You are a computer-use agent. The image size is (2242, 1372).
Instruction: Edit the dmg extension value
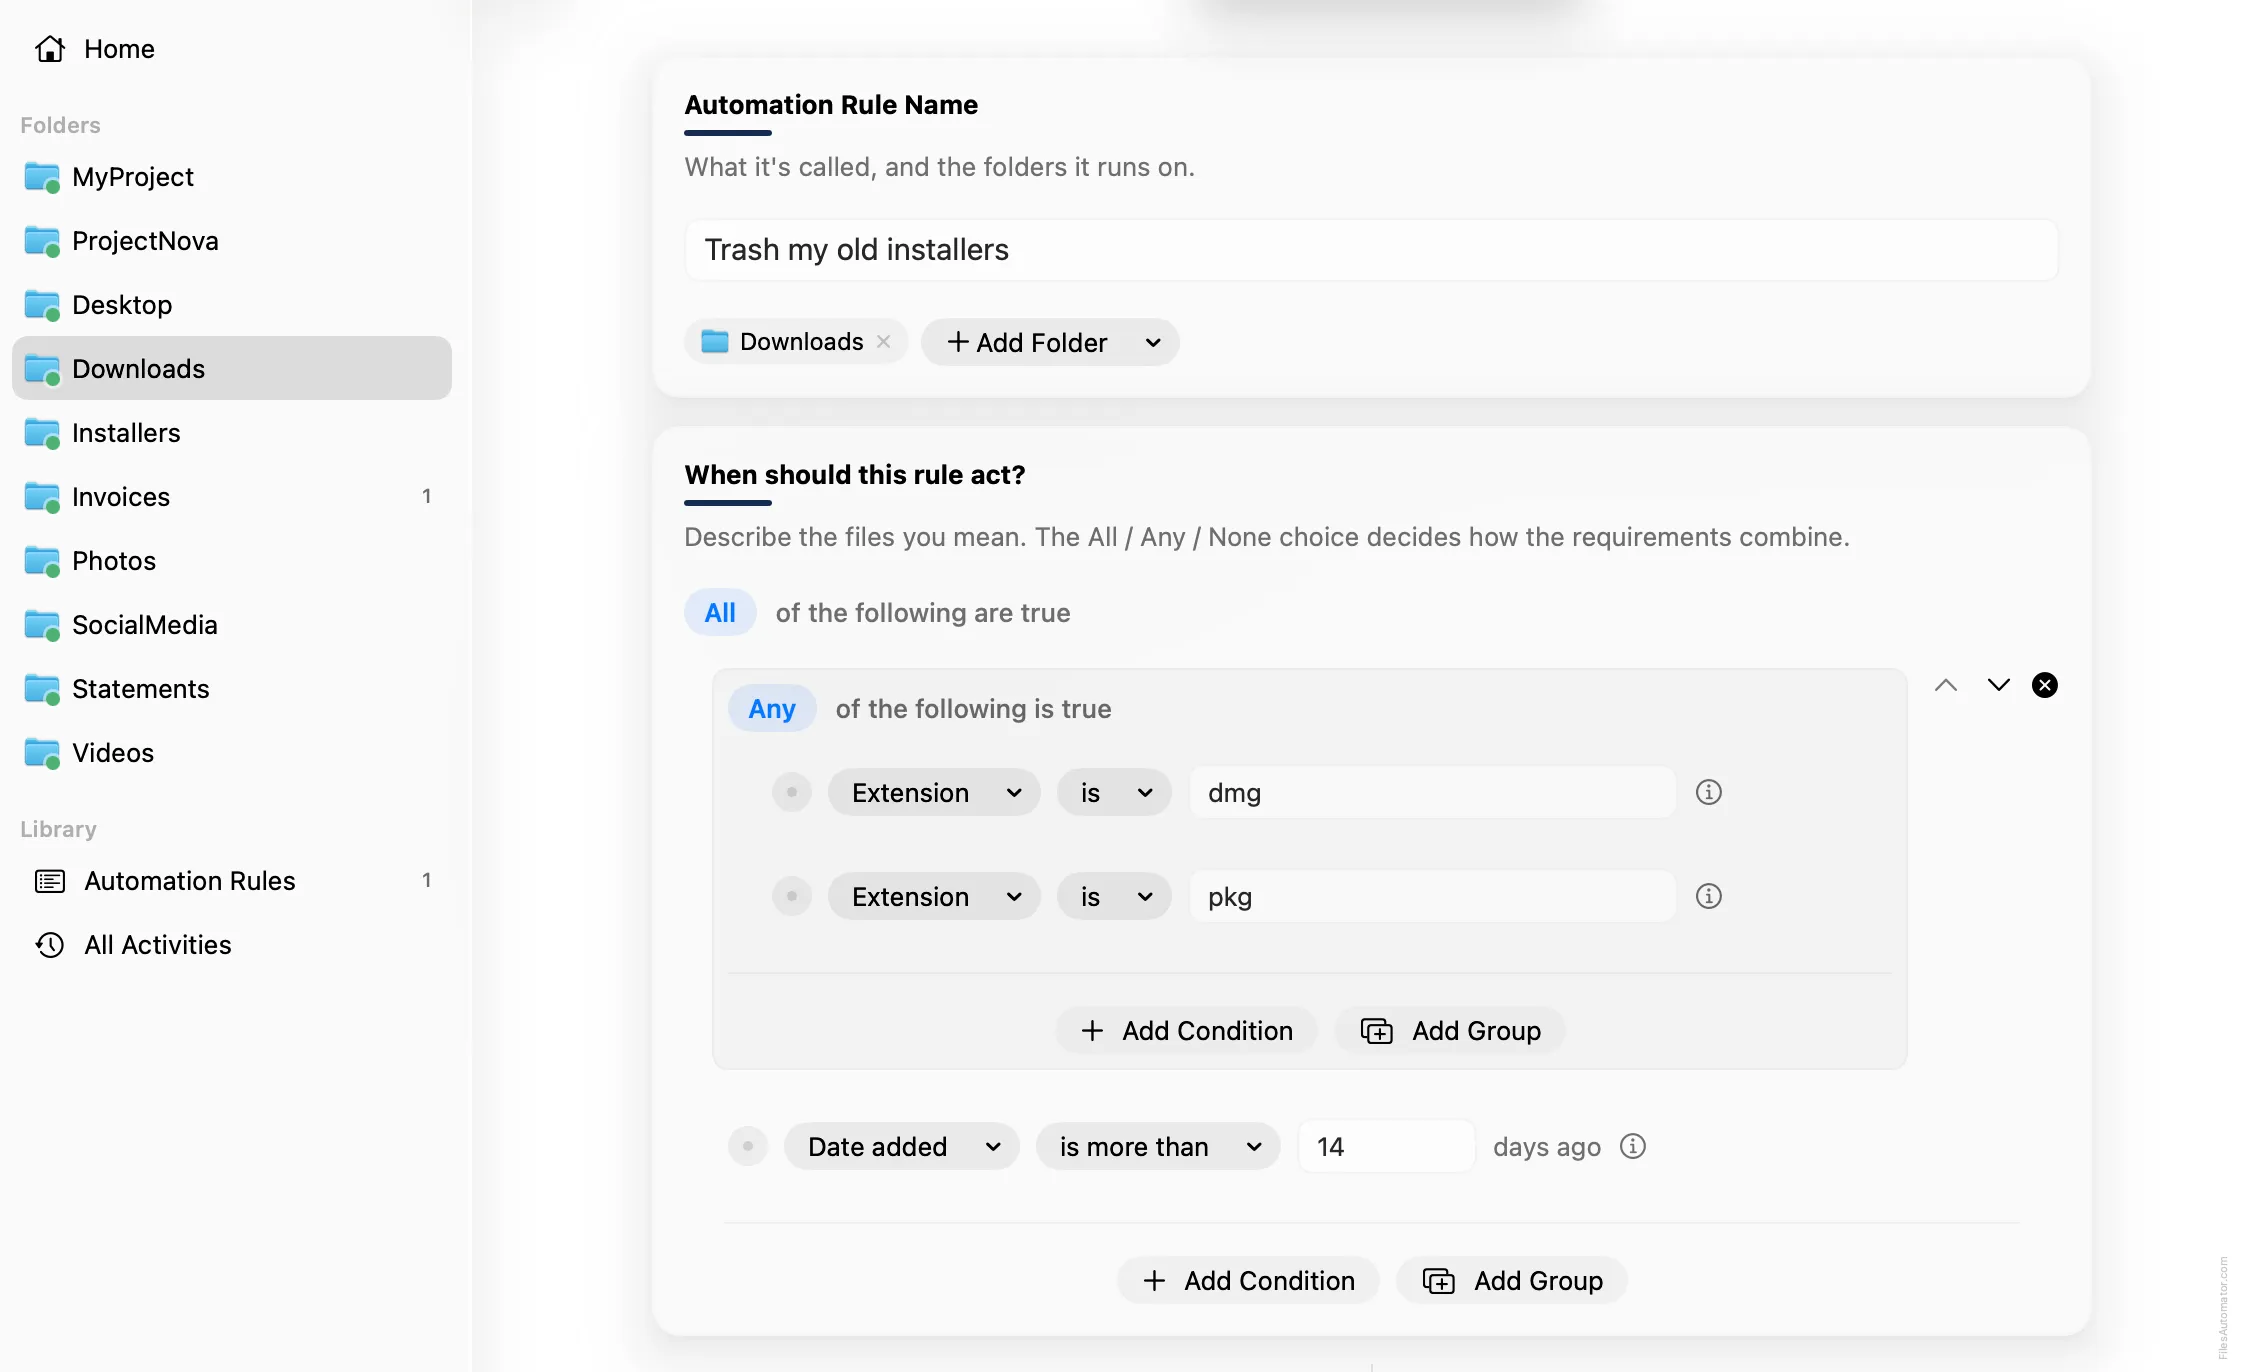coord(1432,793)
